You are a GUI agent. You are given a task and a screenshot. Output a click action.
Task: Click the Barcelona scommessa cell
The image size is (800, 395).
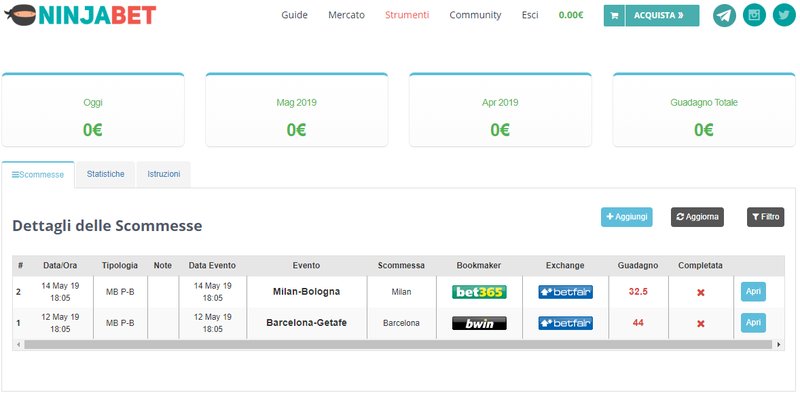click(401, 323)
